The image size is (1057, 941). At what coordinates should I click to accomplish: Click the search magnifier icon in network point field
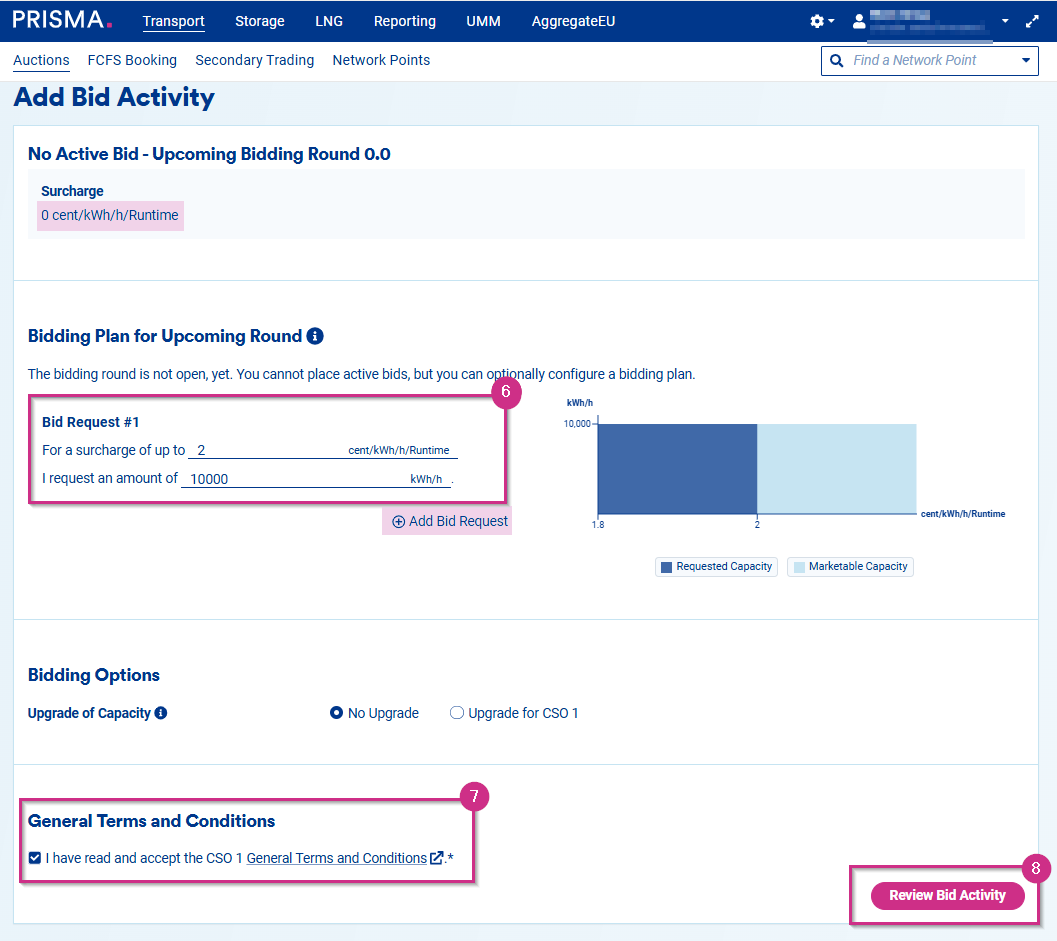(836, 60)
